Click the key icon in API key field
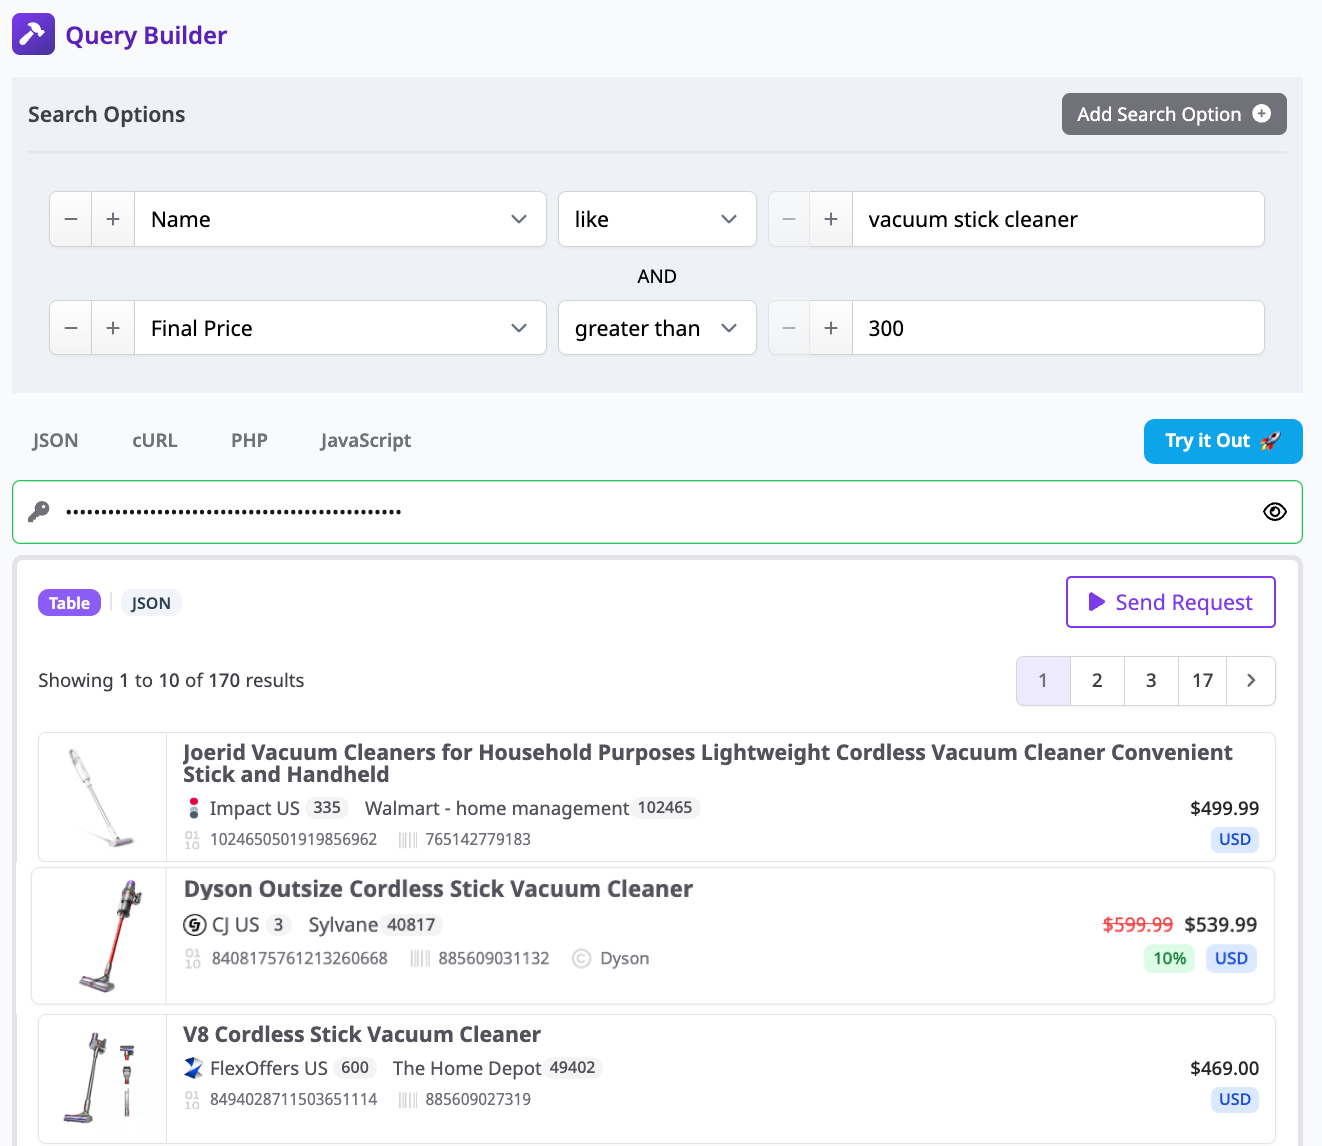The width and height of the screenshot is (1322, 1146). pyautogui.click(x=39, y=512)
